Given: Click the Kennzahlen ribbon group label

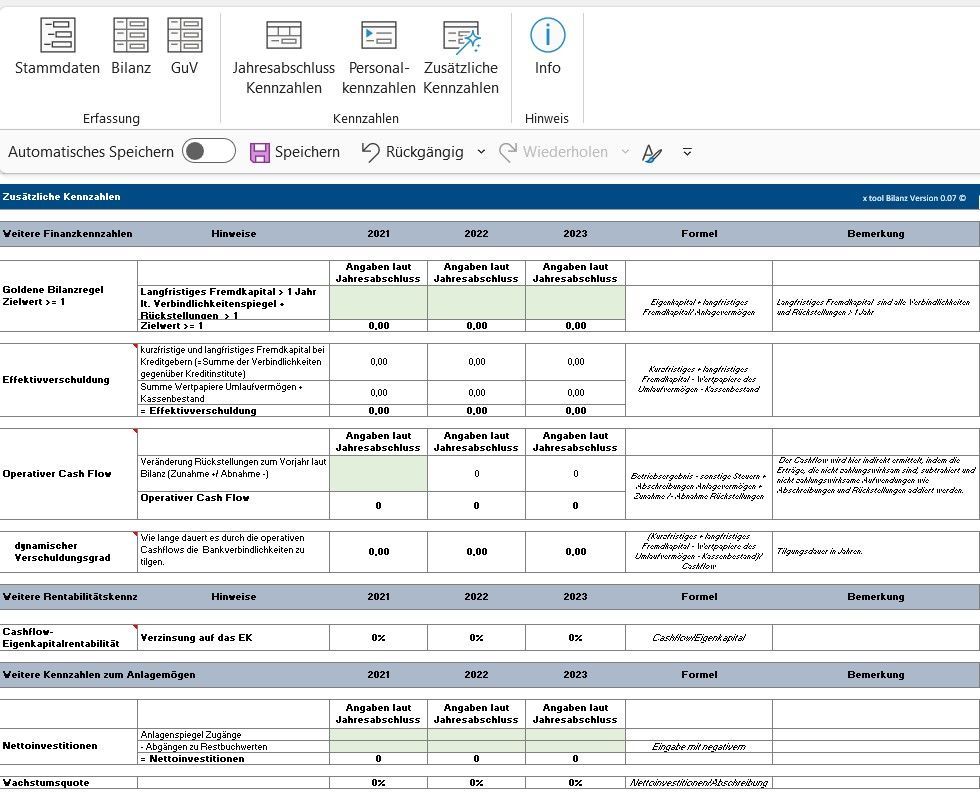Looking at the screenshot, I should pos(366,118).
